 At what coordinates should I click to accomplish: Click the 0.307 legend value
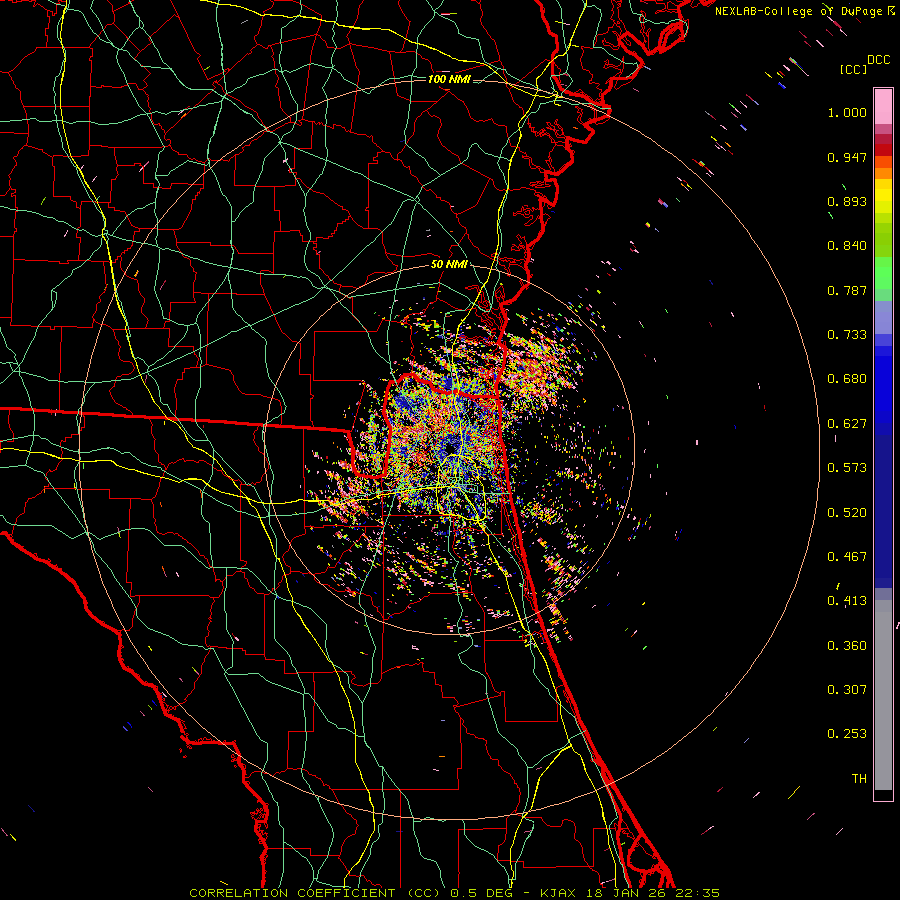click(847, 690)
